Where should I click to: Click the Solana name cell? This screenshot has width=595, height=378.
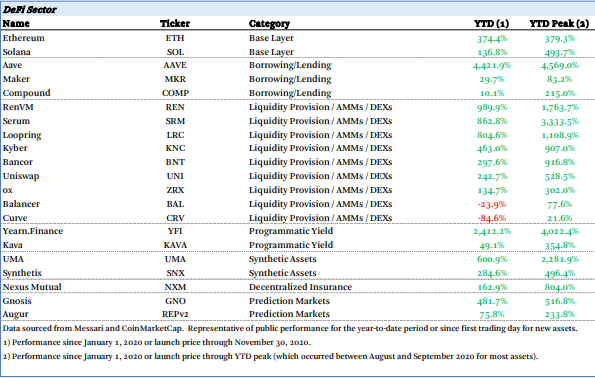point(16,52)
